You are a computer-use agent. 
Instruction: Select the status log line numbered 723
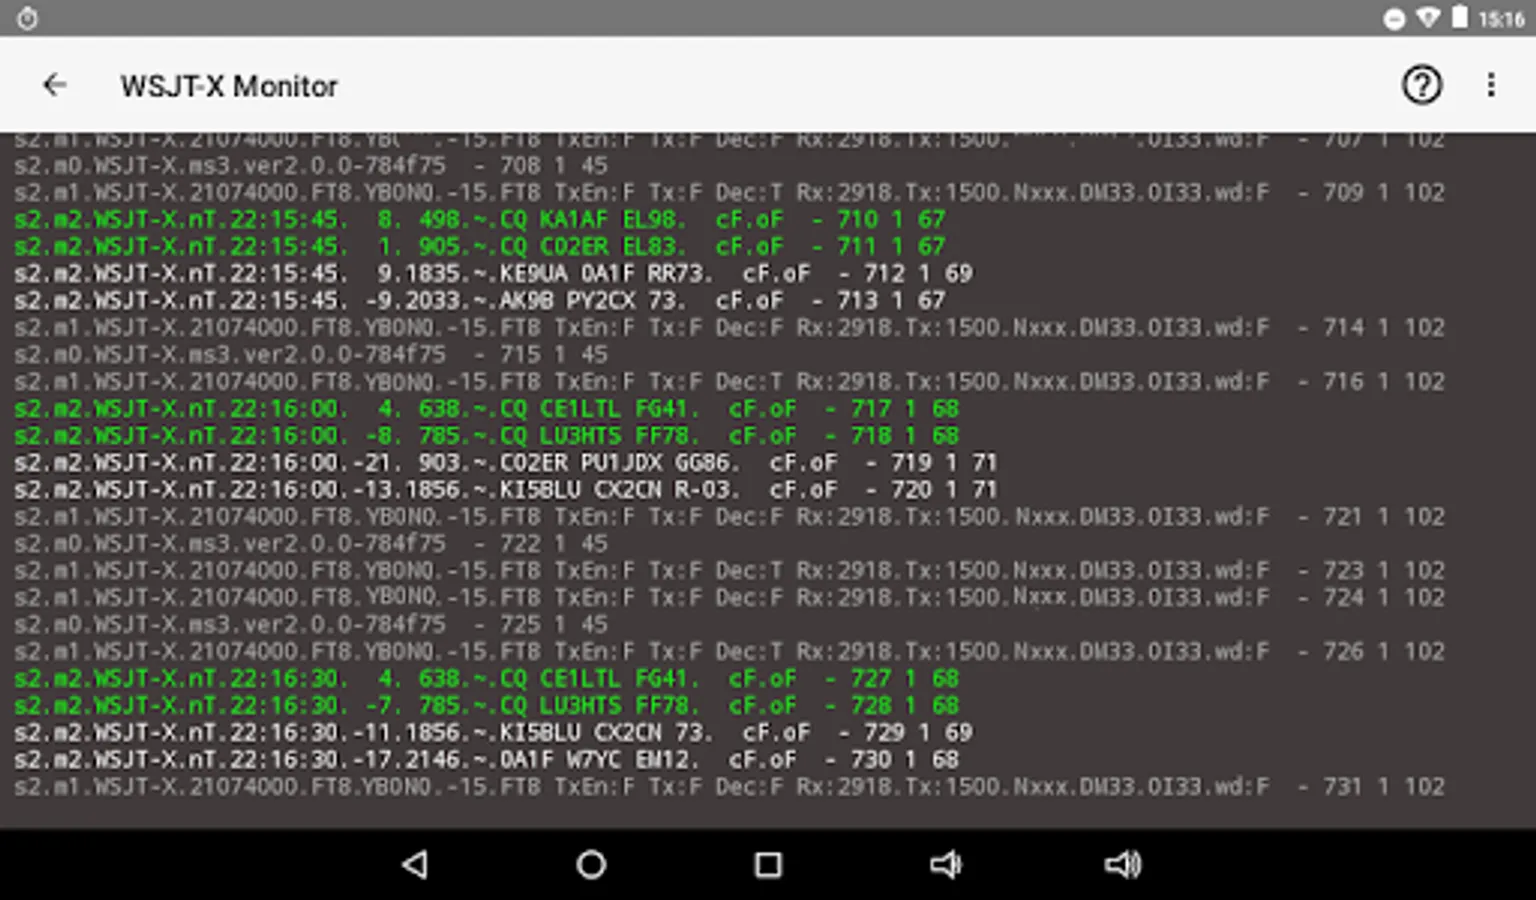coord(729,570)
